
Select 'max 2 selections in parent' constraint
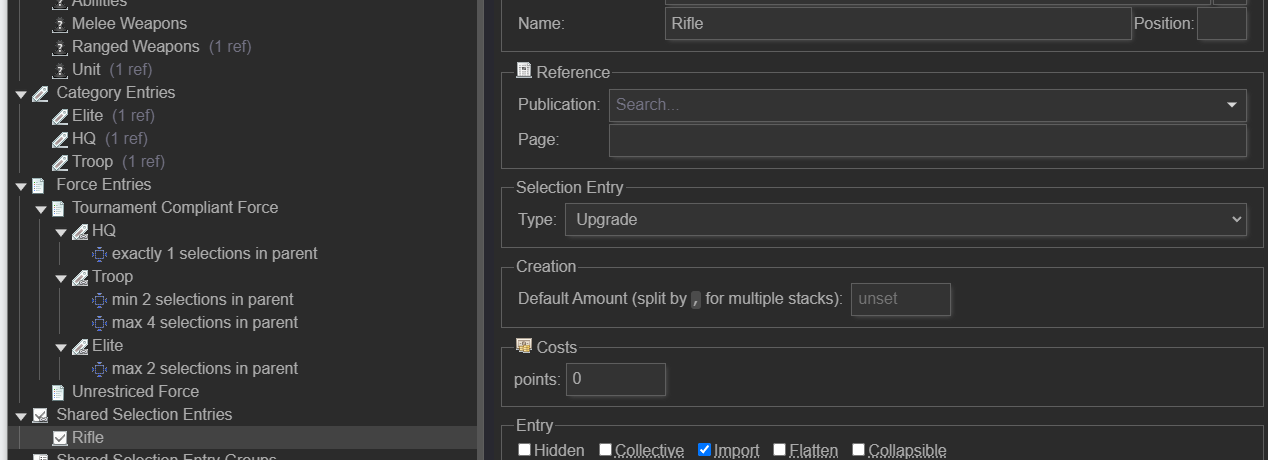click(x=205, y=368)
